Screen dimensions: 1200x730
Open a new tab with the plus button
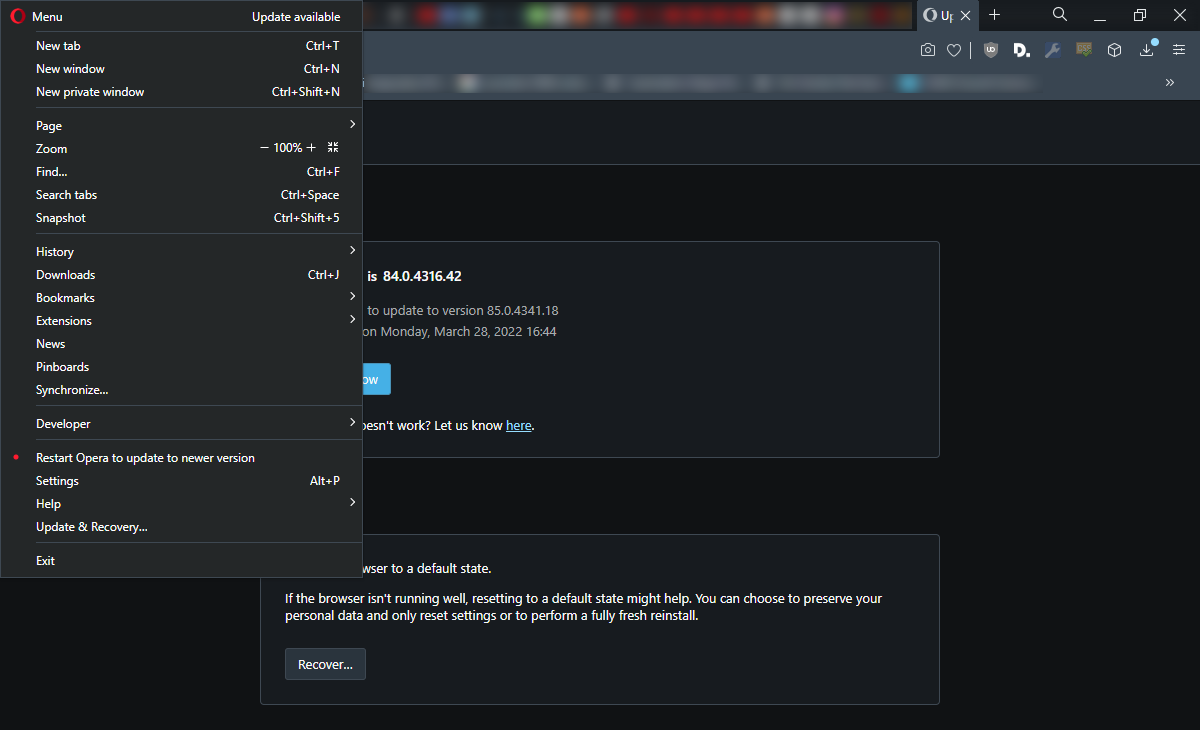coord(994,15)
